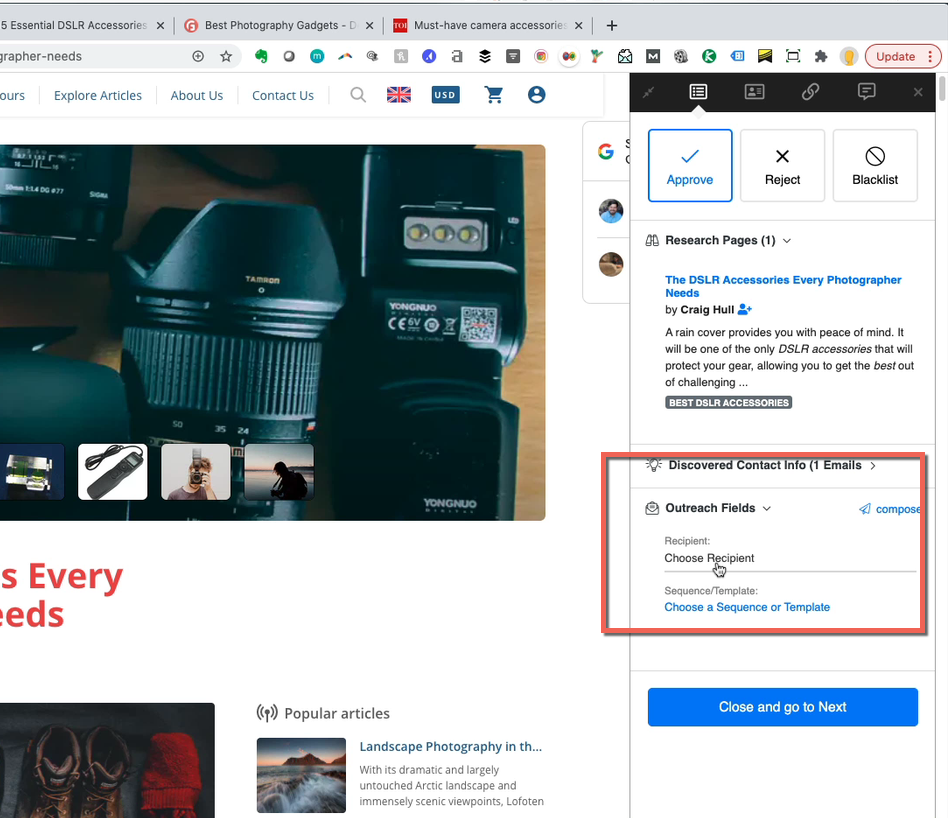Select the UK flag language icon

[x=399, y=95]
